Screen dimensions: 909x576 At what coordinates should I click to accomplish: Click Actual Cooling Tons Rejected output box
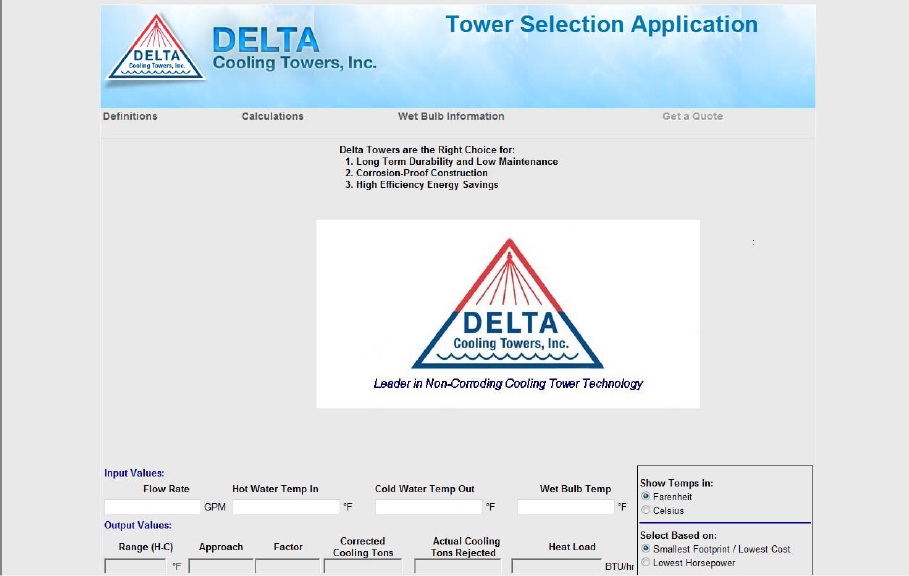click(459, 567)
